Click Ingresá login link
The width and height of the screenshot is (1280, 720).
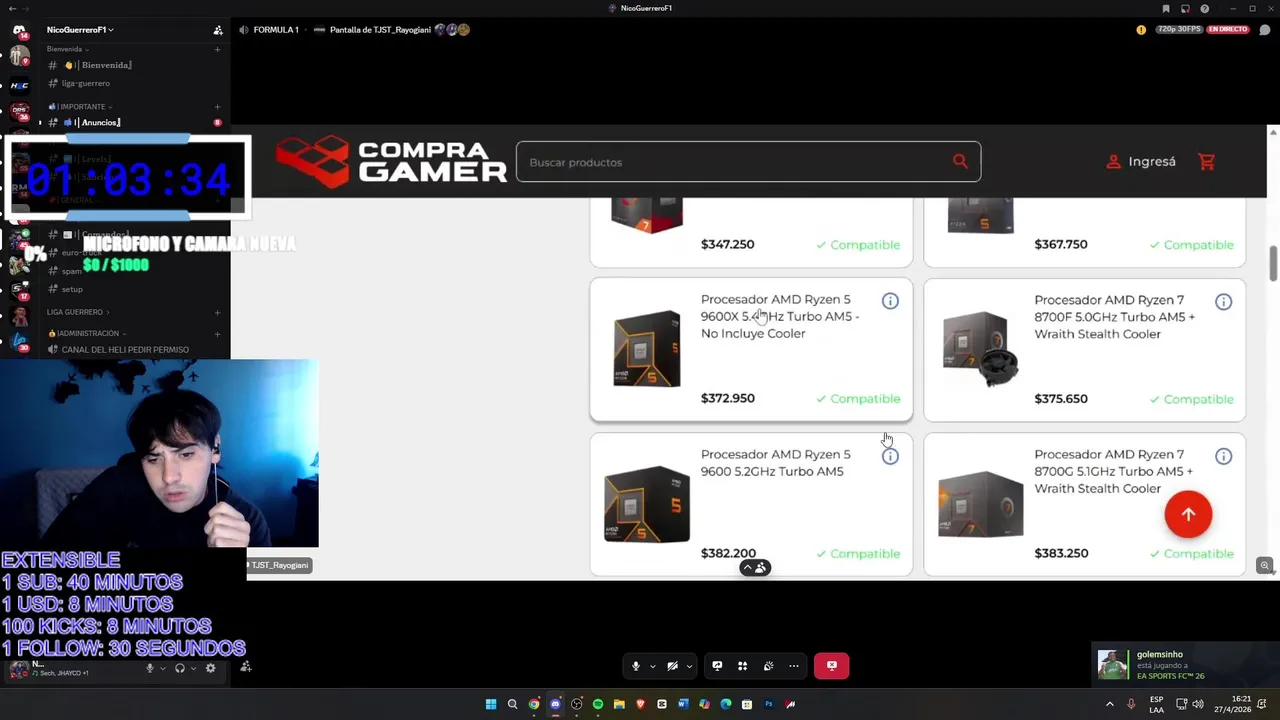(x=1141, y=162)
